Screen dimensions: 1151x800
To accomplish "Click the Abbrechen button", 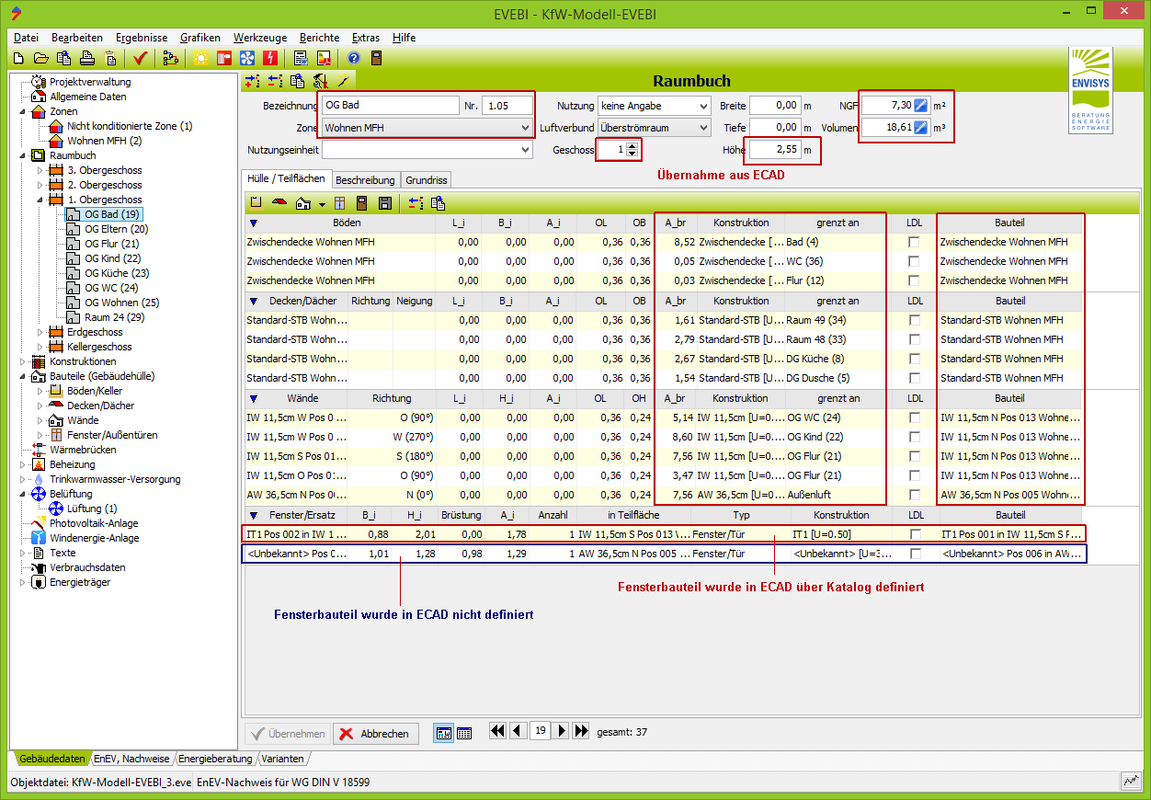I will (375, 734).
